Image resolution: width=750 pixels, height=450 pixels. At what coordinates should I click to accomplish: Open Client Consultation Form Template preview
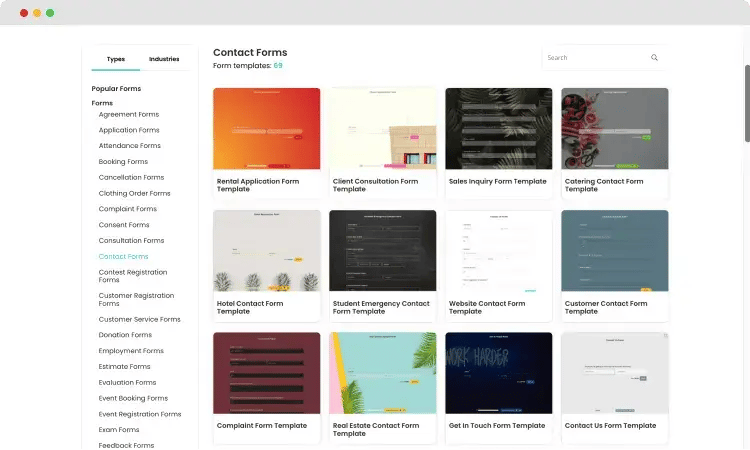[383, 129]
